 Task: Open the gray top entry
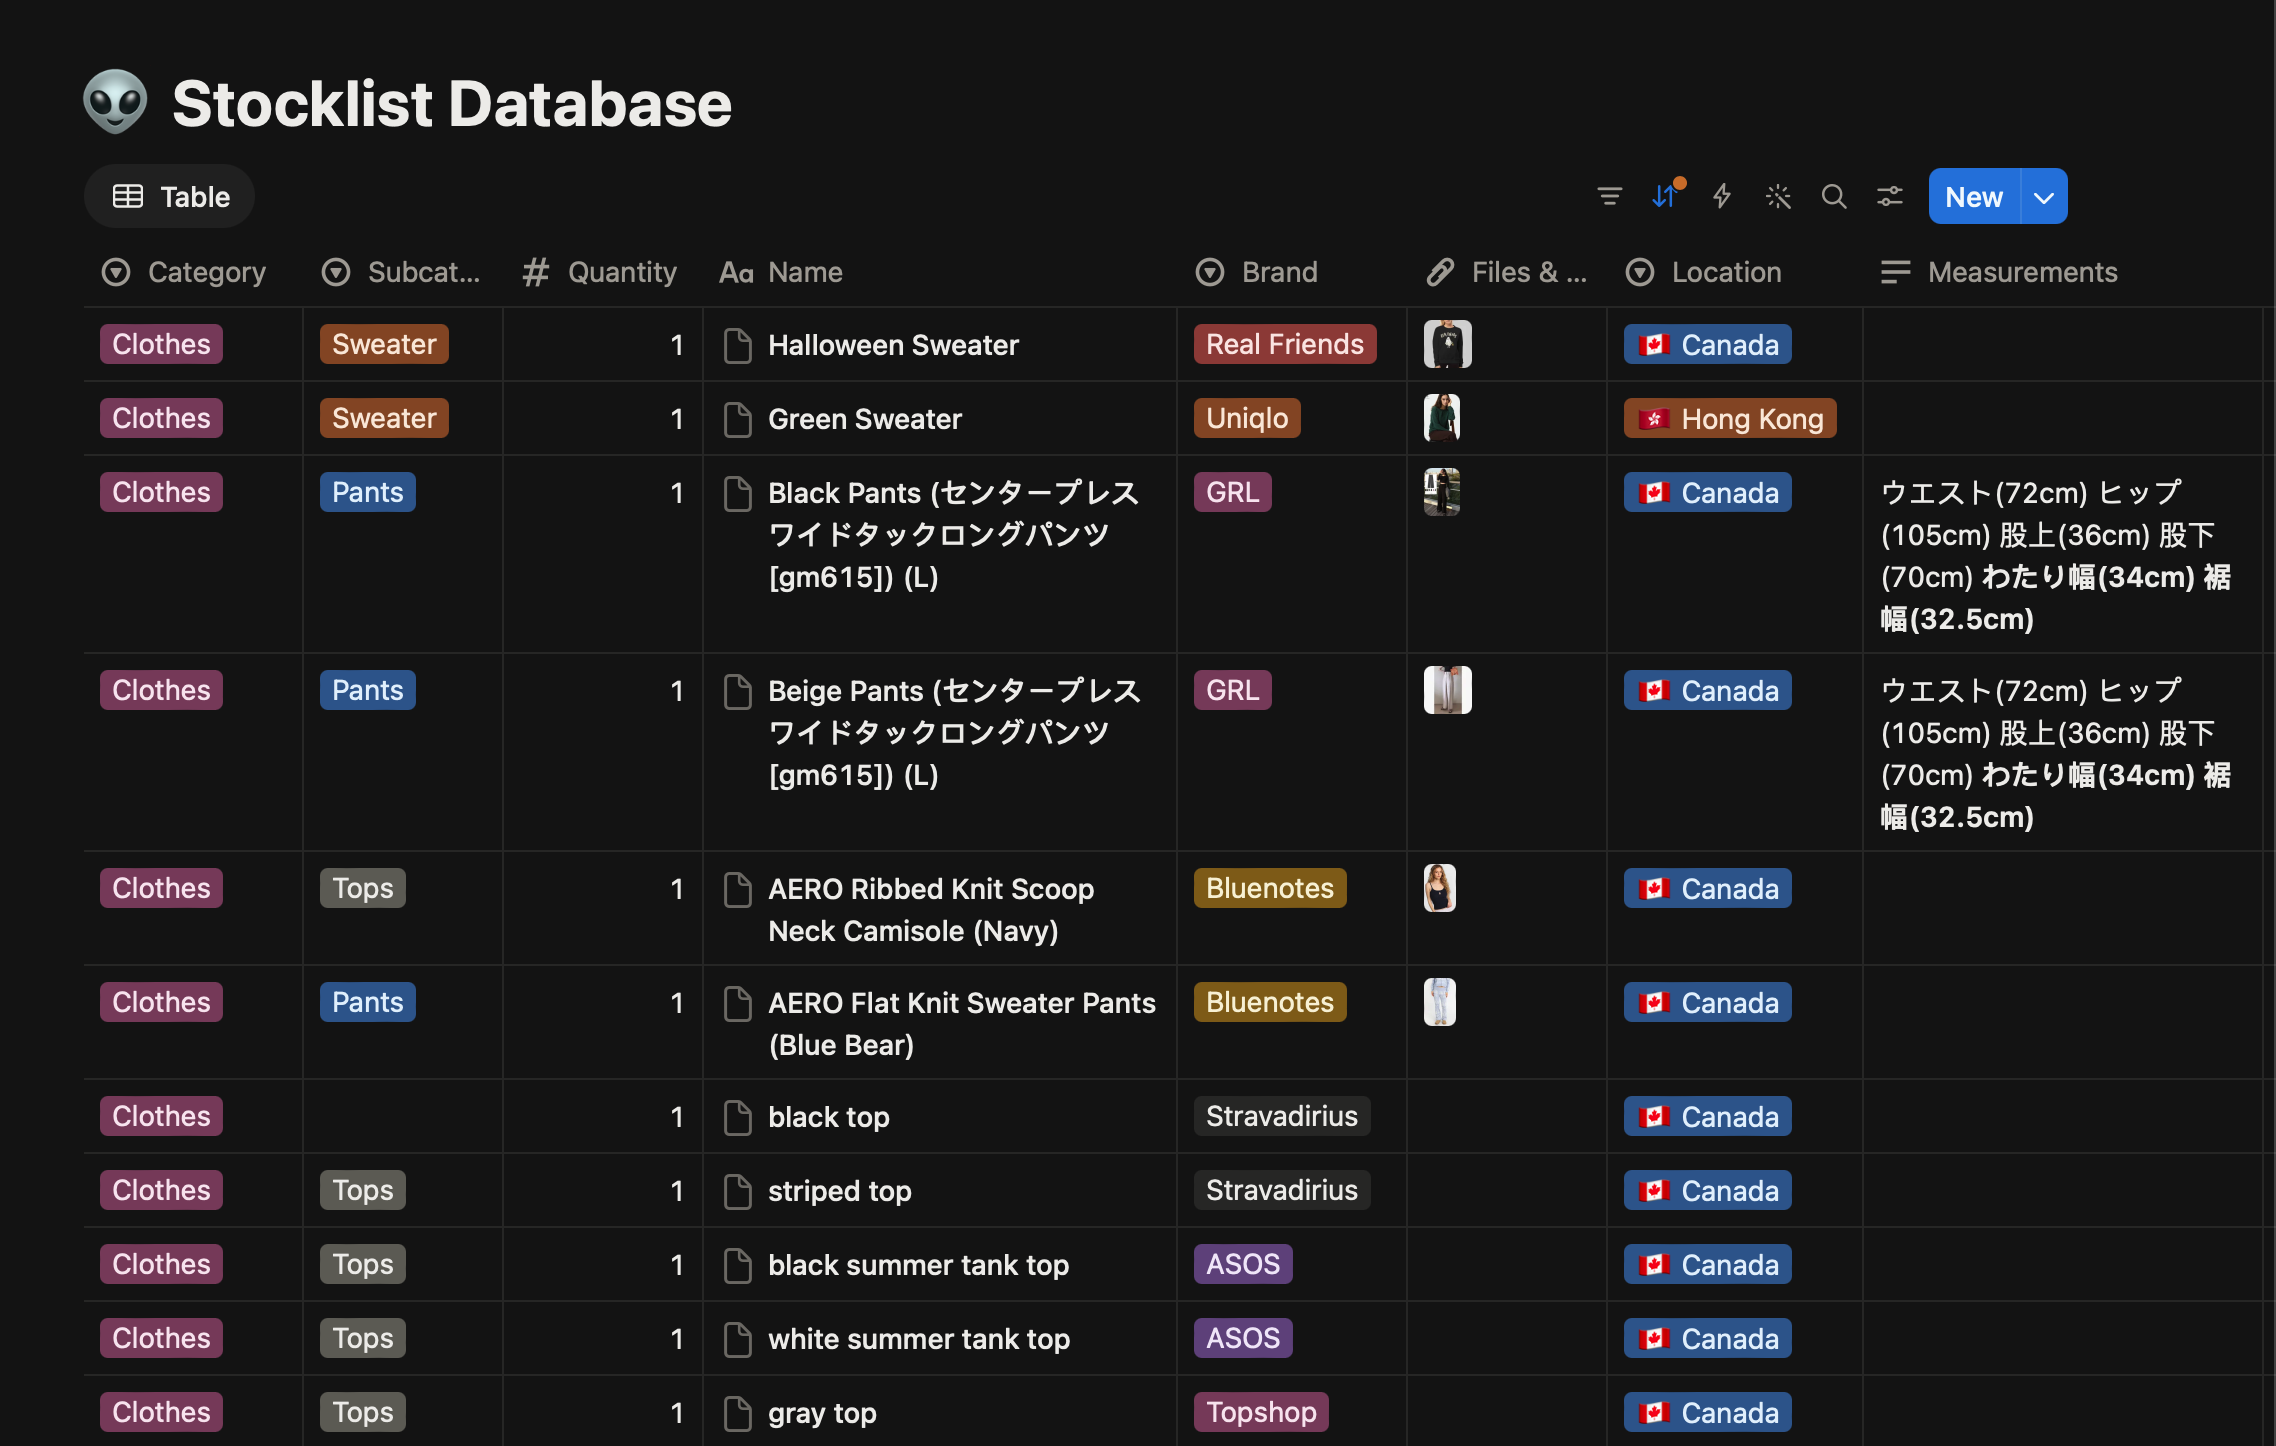coord(822,1413)
